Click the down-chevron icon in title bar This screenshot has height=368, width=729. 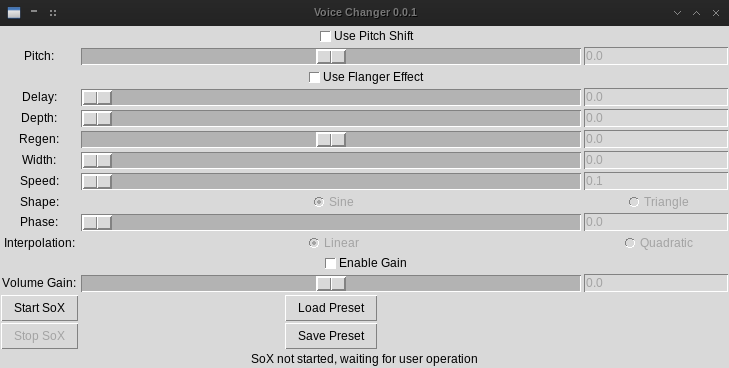677,13
